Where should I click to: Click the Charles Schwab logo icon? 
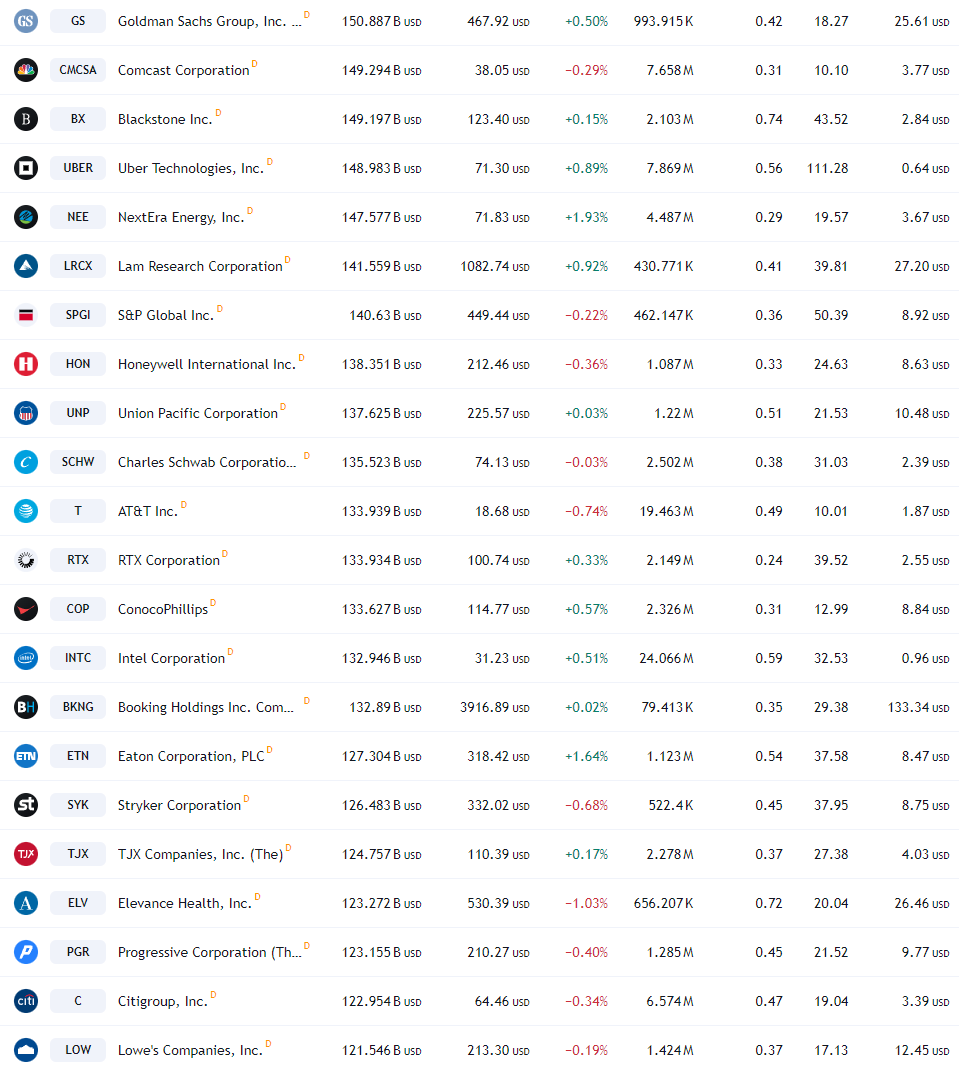click(26, 462)
